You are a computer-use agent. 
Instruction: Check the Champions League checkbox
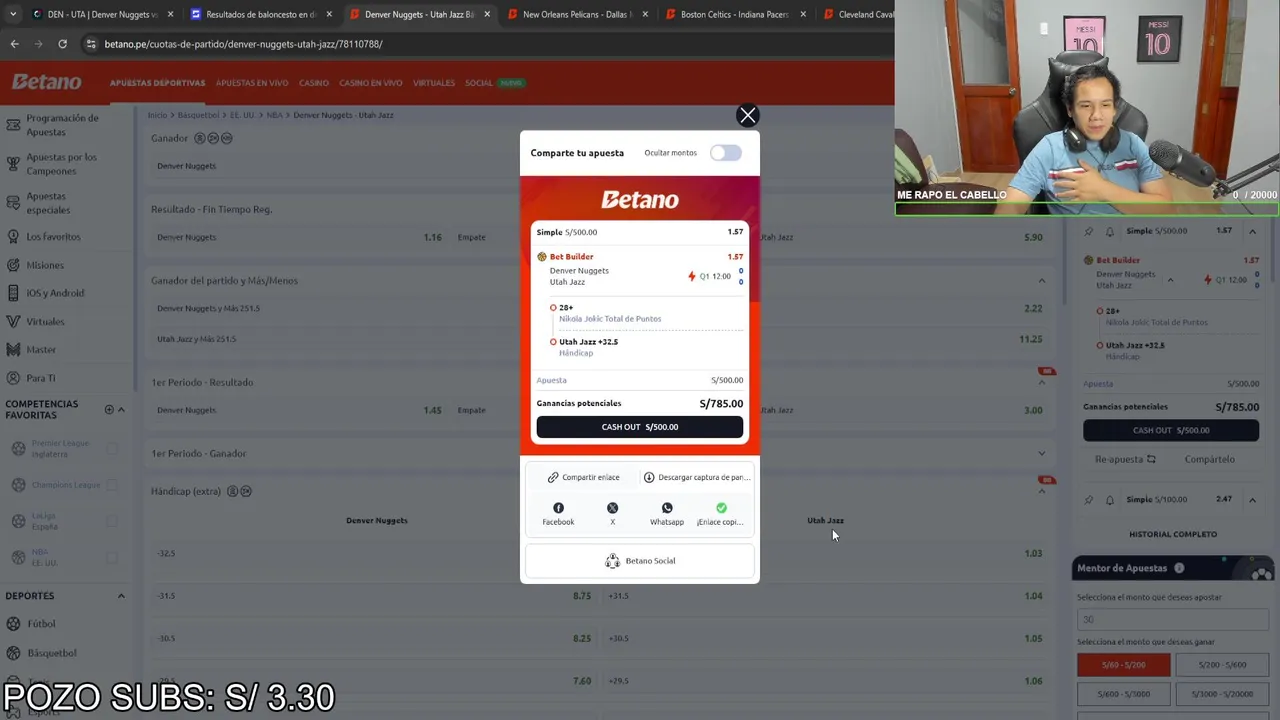pos(112,485)
